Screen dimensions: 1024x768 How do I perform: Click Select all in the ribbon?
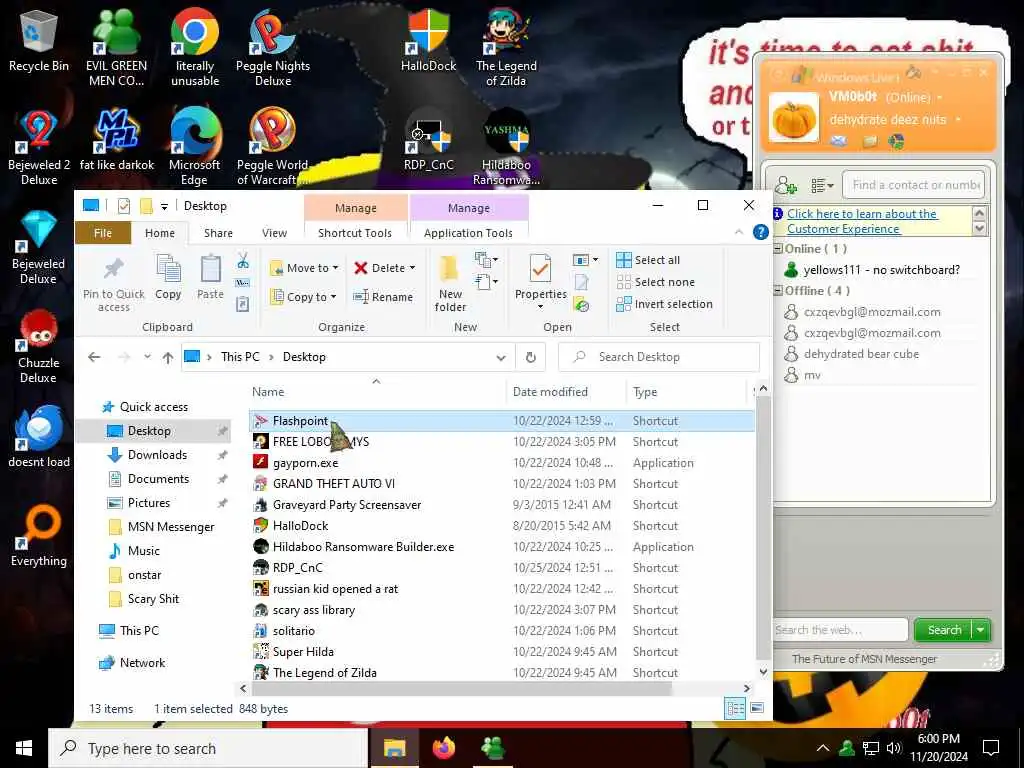(648, 260)
